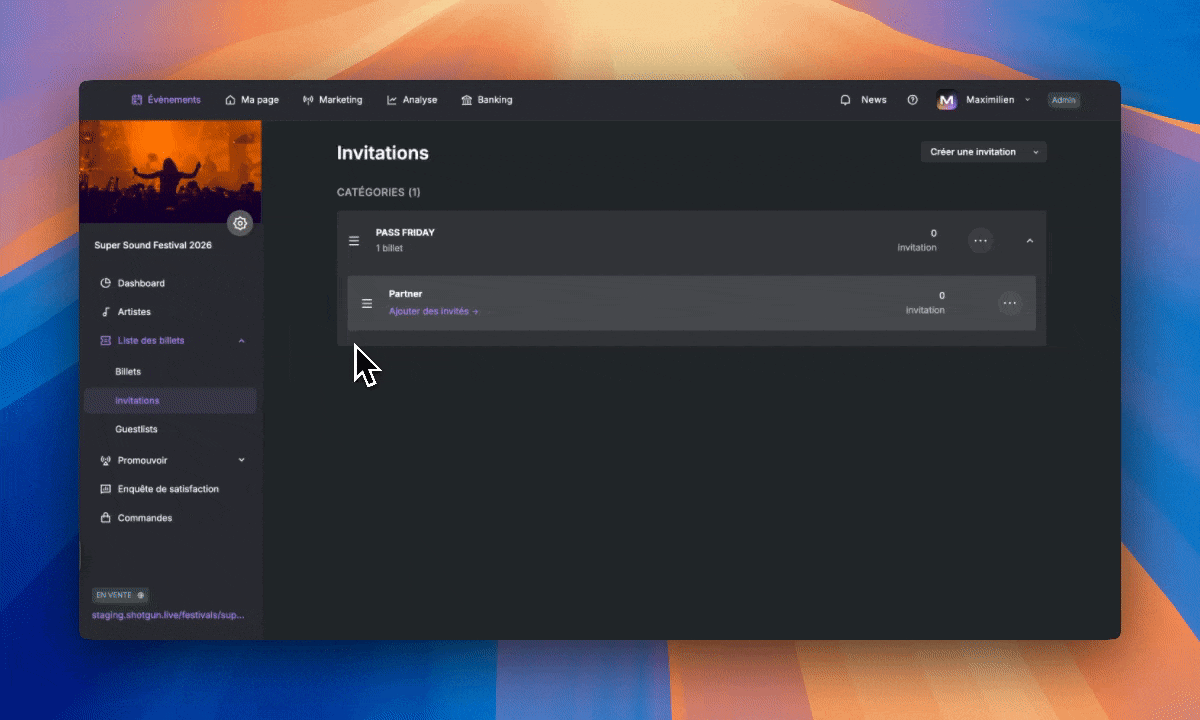Click the drag handle beside Partner invitation
The width and height of the screenshot is (1200, 720).
point(366,303)
